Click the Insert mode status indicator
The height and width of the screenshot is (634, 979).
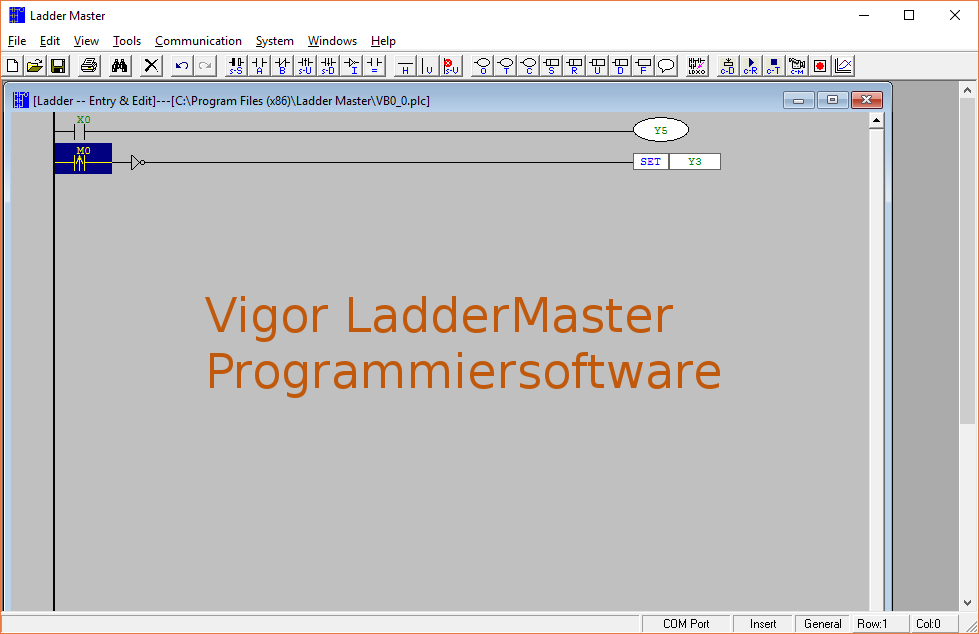[763, 623]
